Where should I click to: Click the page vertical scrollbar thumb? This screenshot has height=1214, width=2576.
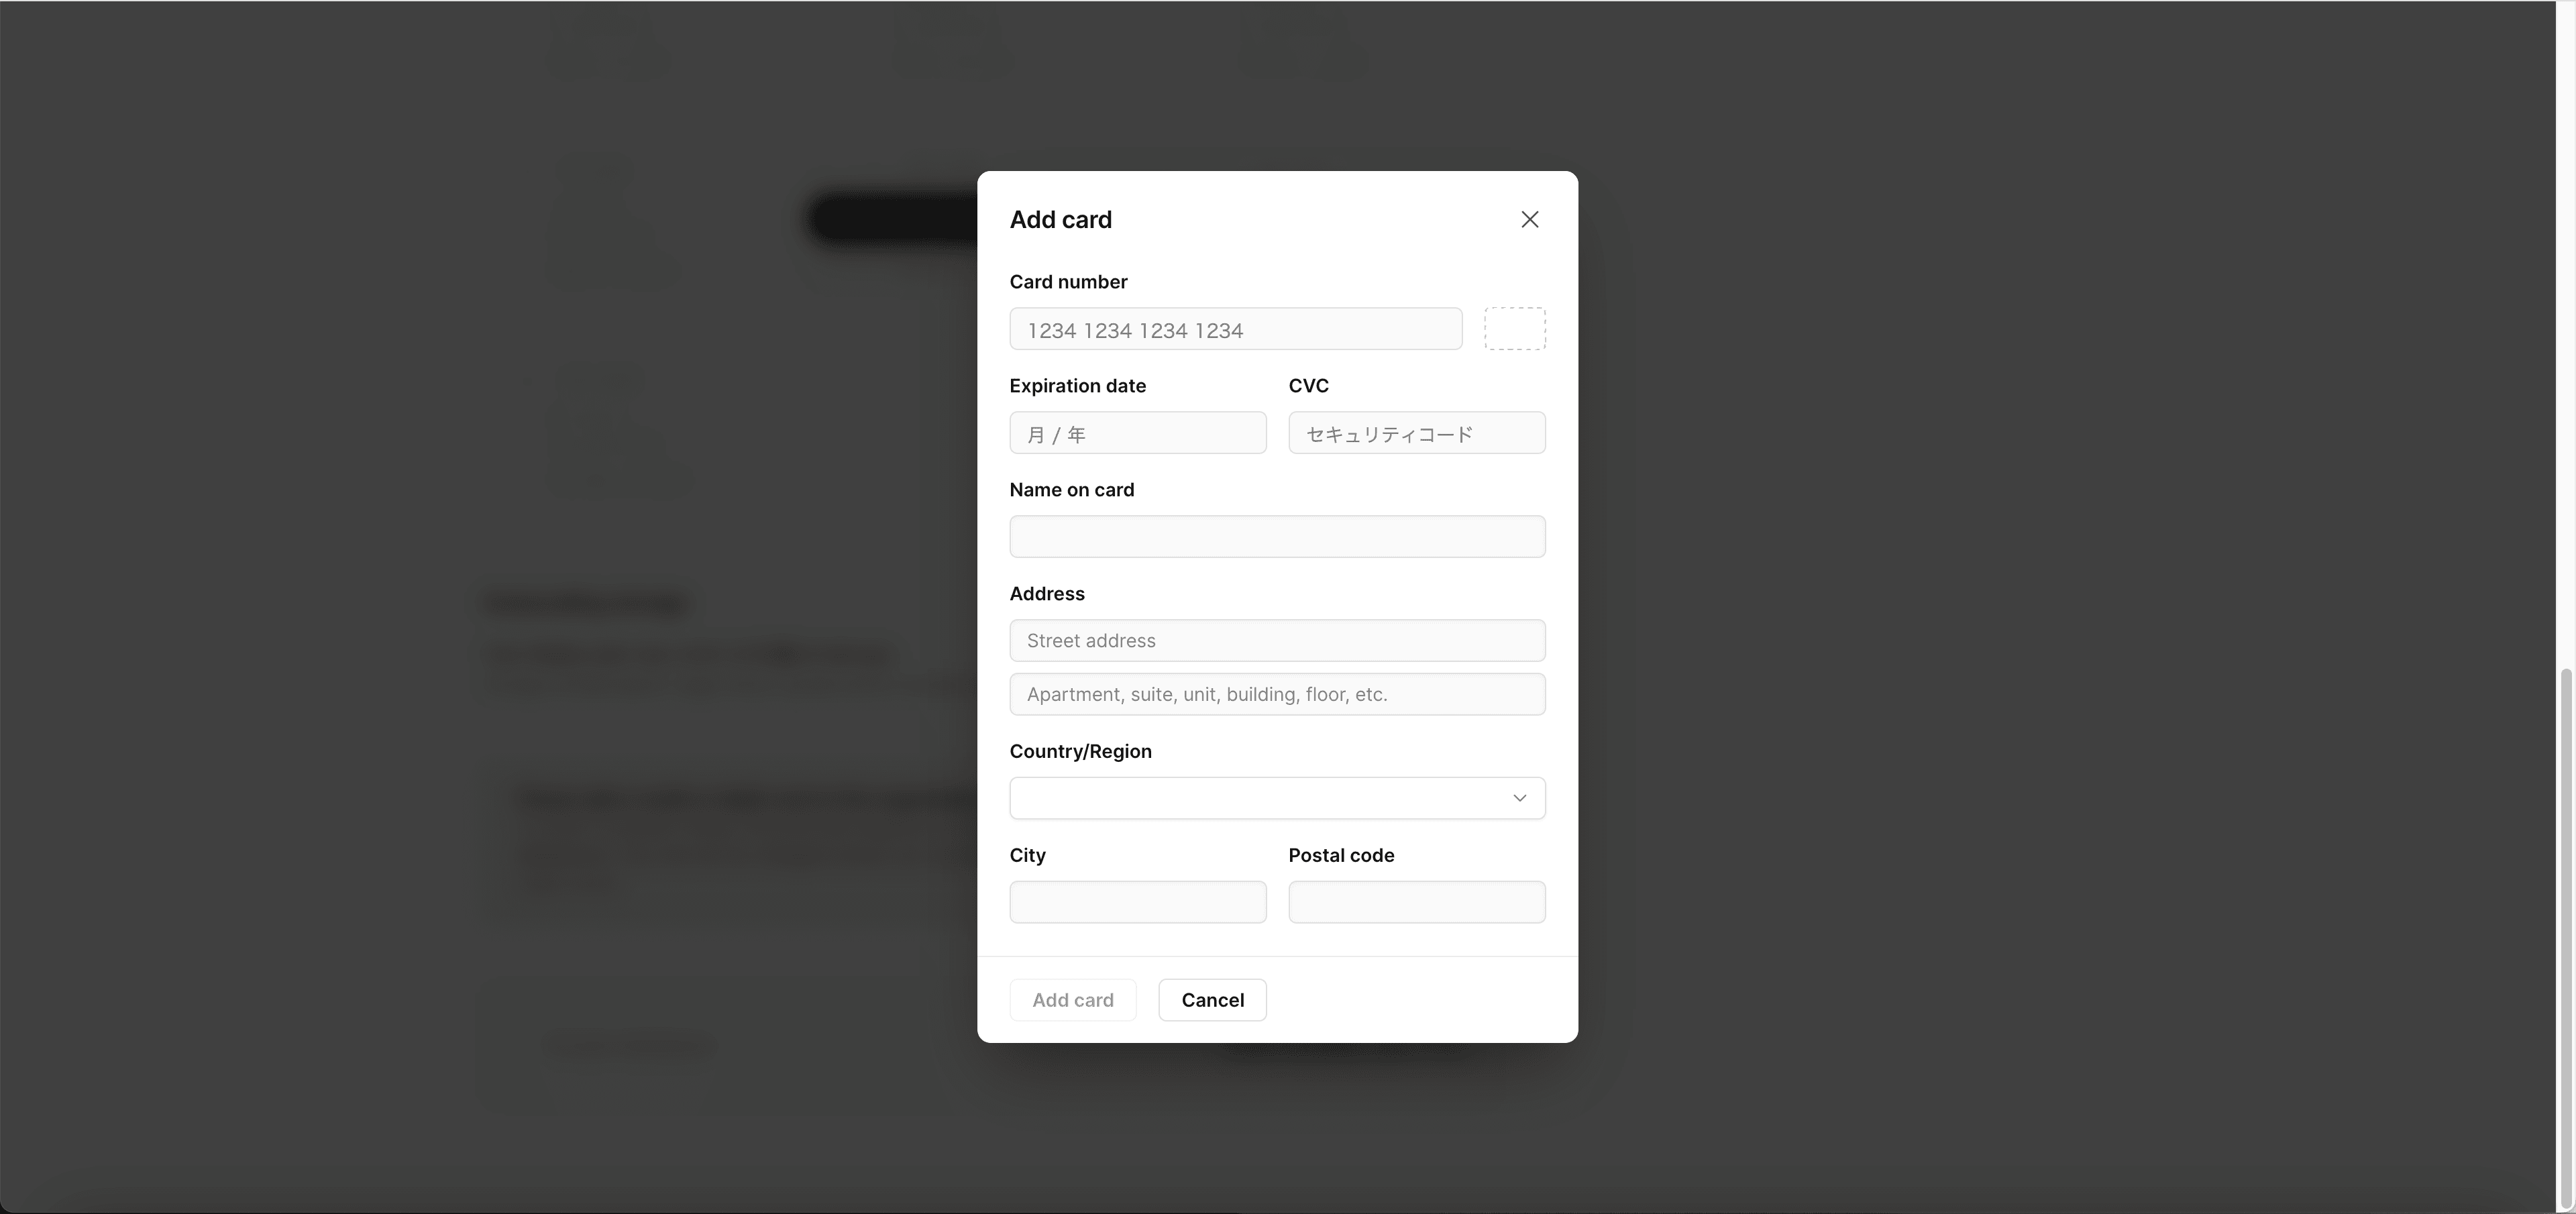point(2566,938)
